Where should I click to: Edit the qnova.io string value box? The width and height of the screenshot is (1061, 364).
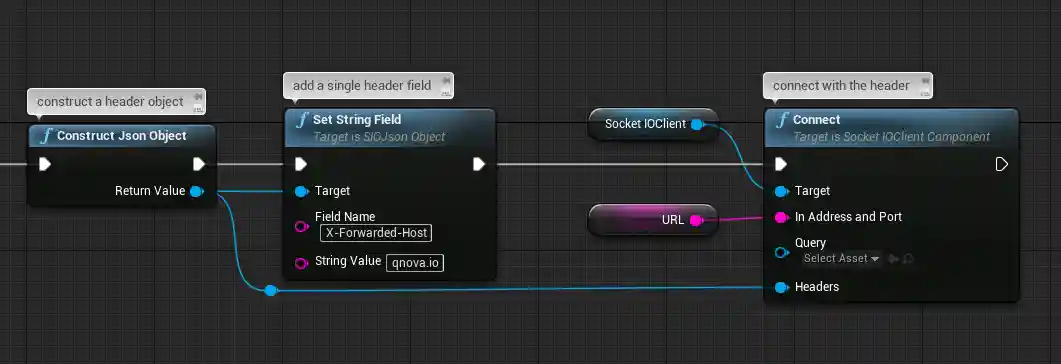pyautogui.click(x=415, y=263)
